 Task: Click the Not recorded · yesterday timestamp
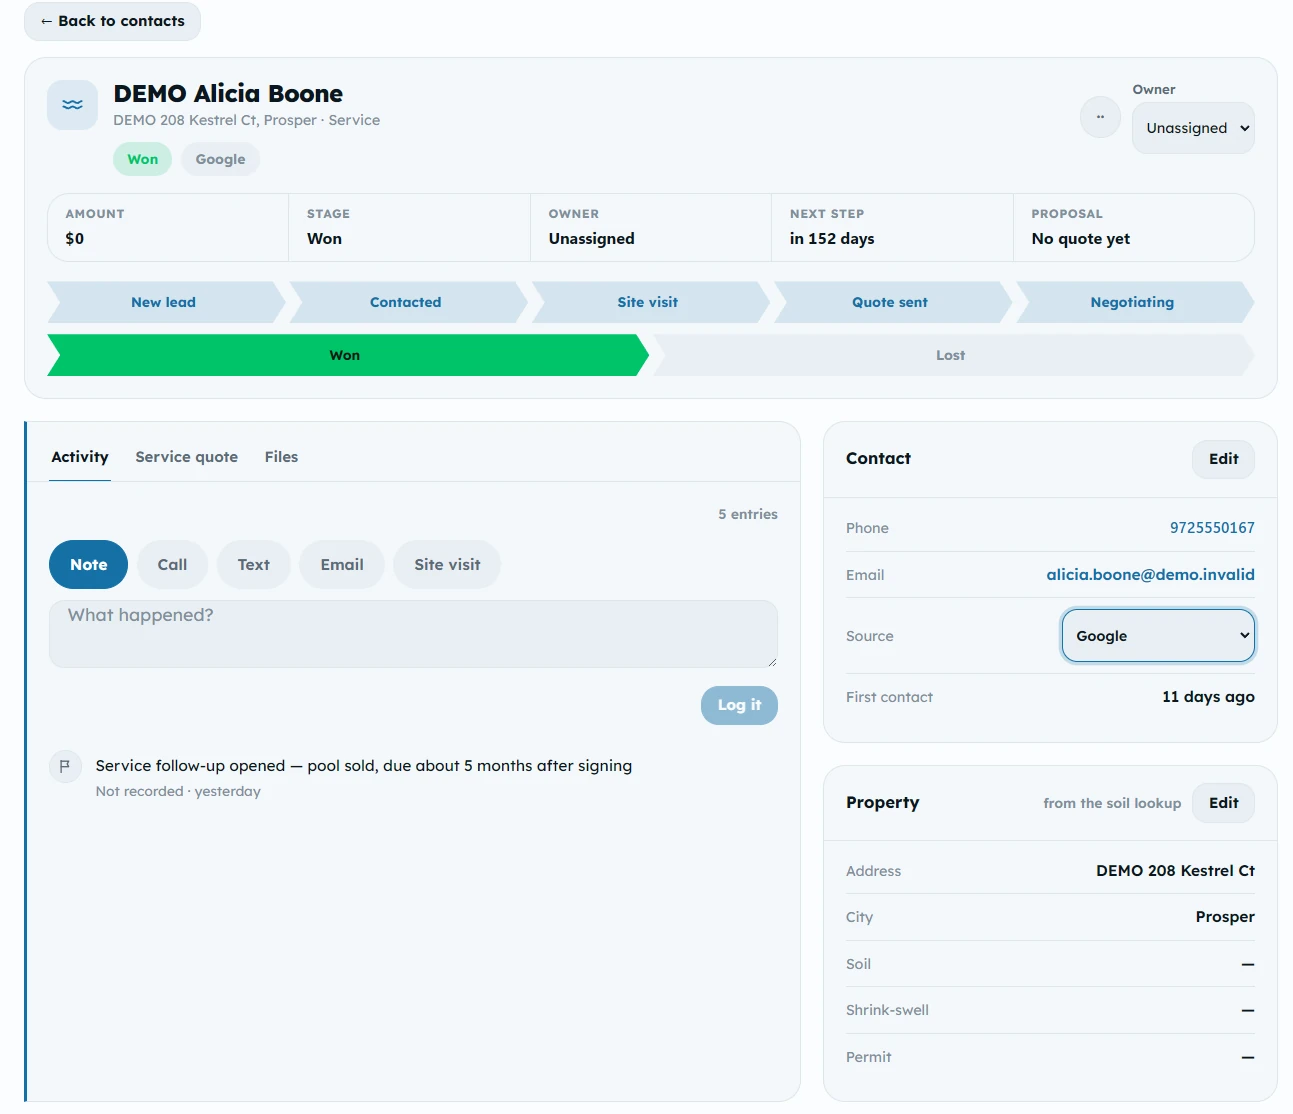click(178, 791)
